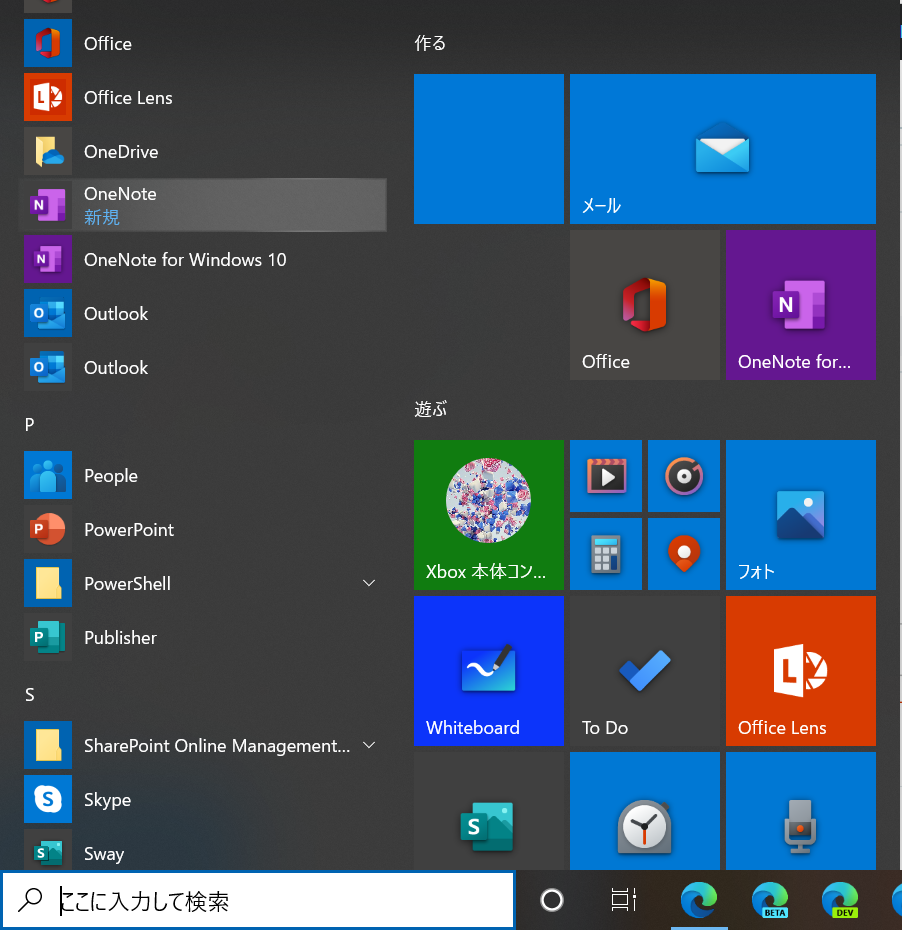Image resolution: width=902 pixels, height=930 pixels.
Task: Click the blank blue tile in 作る
Action: point(489,149)
